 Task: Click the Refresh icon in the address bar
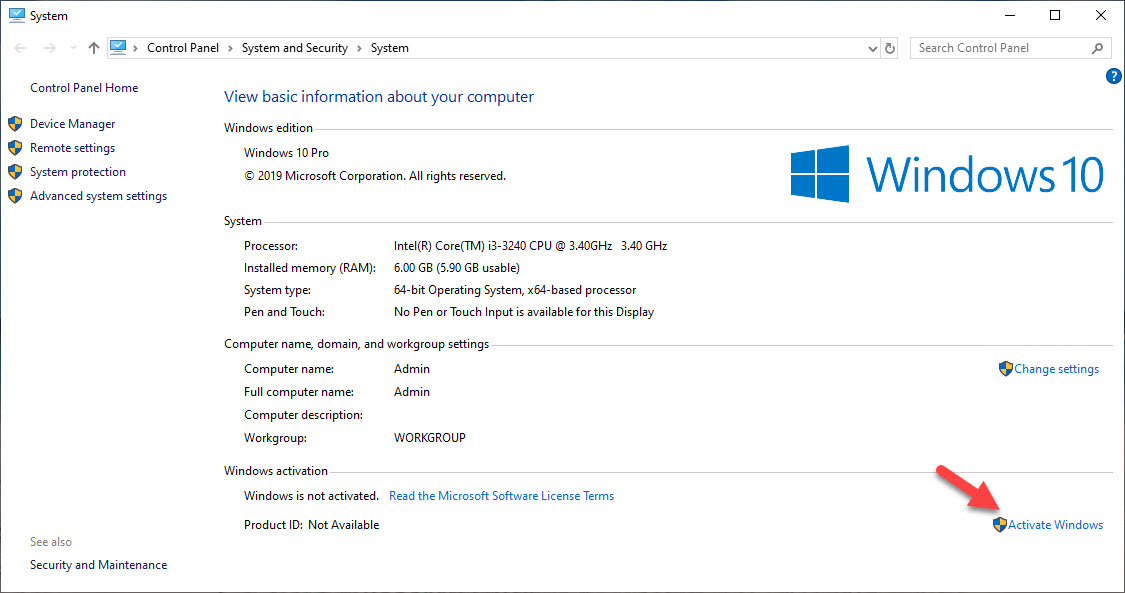click(890, 47)
